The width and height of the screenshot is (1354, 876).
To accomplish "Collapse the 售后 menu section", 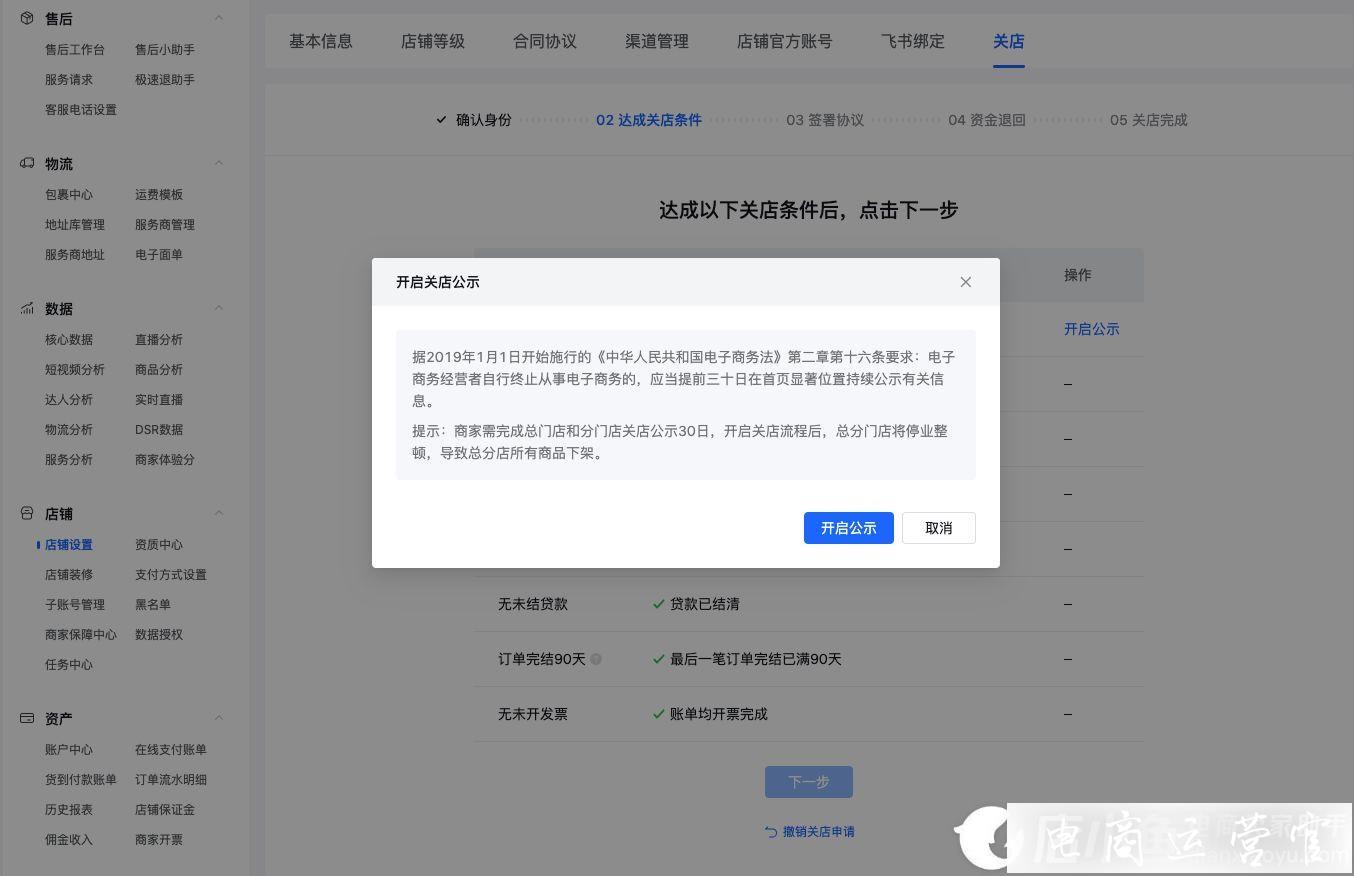I will tap(219, 17).
